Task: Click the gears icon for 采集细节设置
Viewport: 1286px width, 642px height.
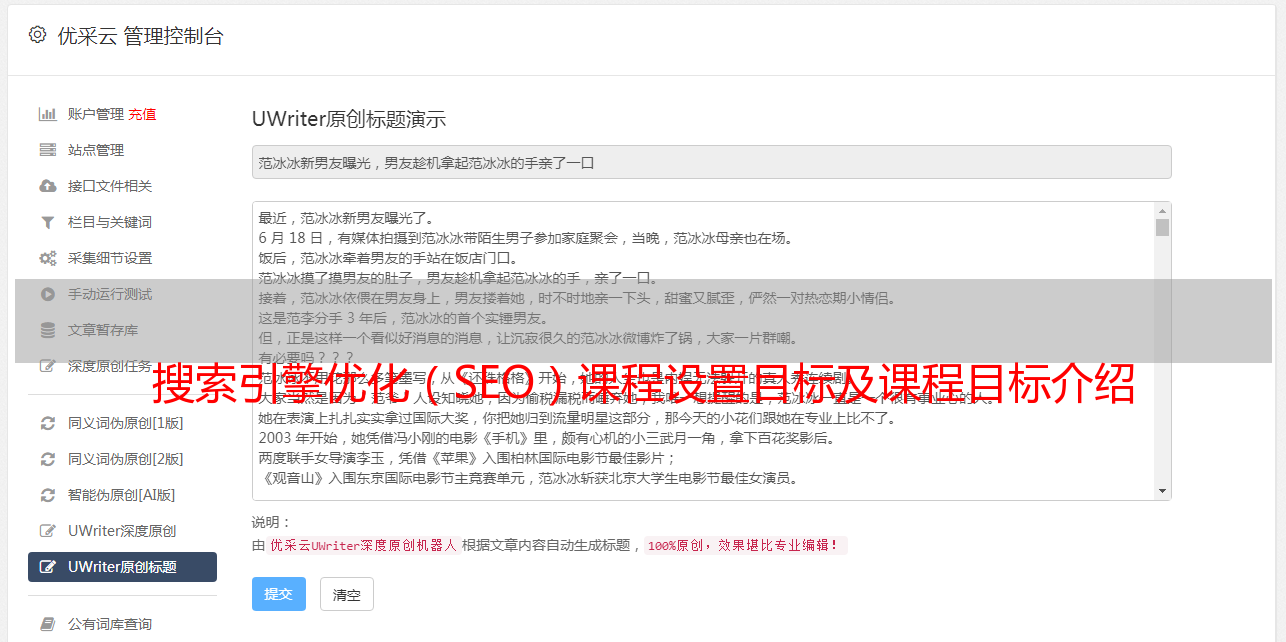Action: [x=47, y=258]
